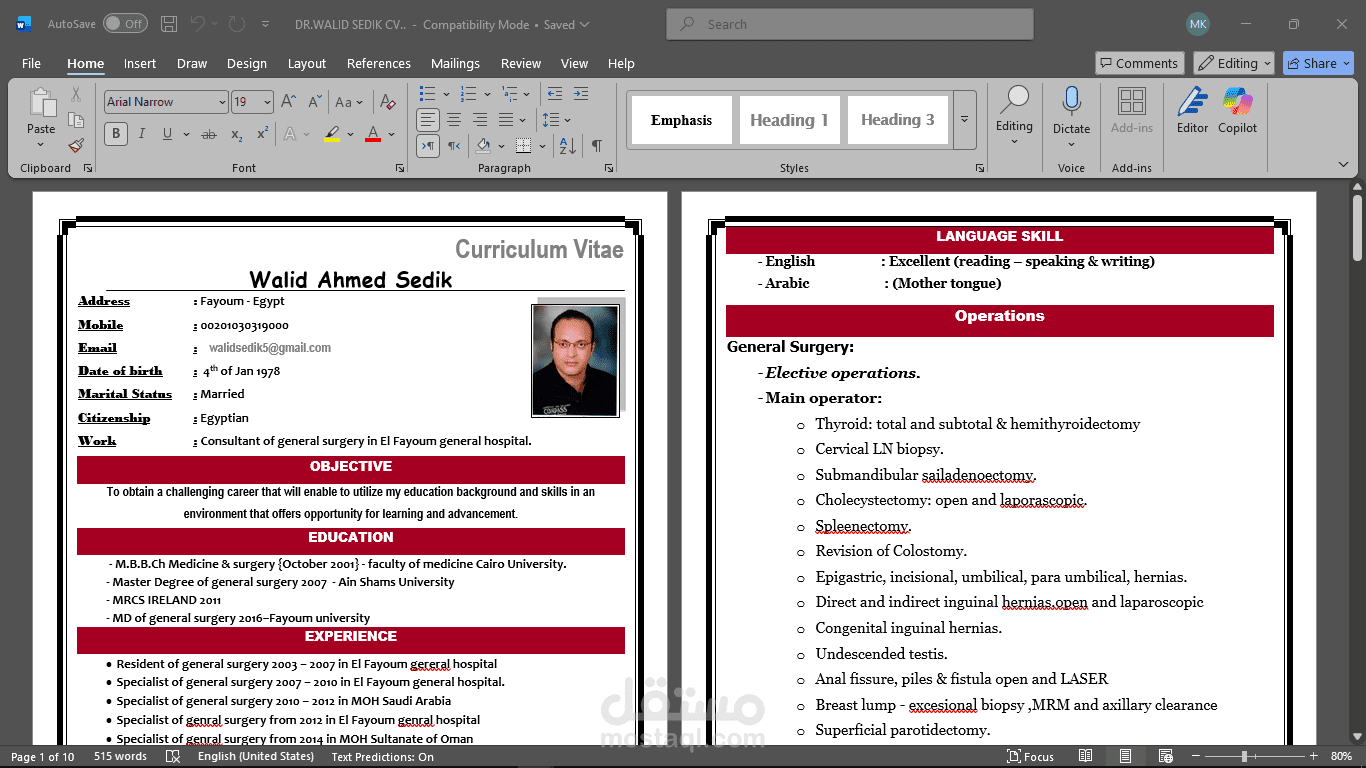Toggle Subscript formatting
1366x768 pixels.
[x=237, y=134]
